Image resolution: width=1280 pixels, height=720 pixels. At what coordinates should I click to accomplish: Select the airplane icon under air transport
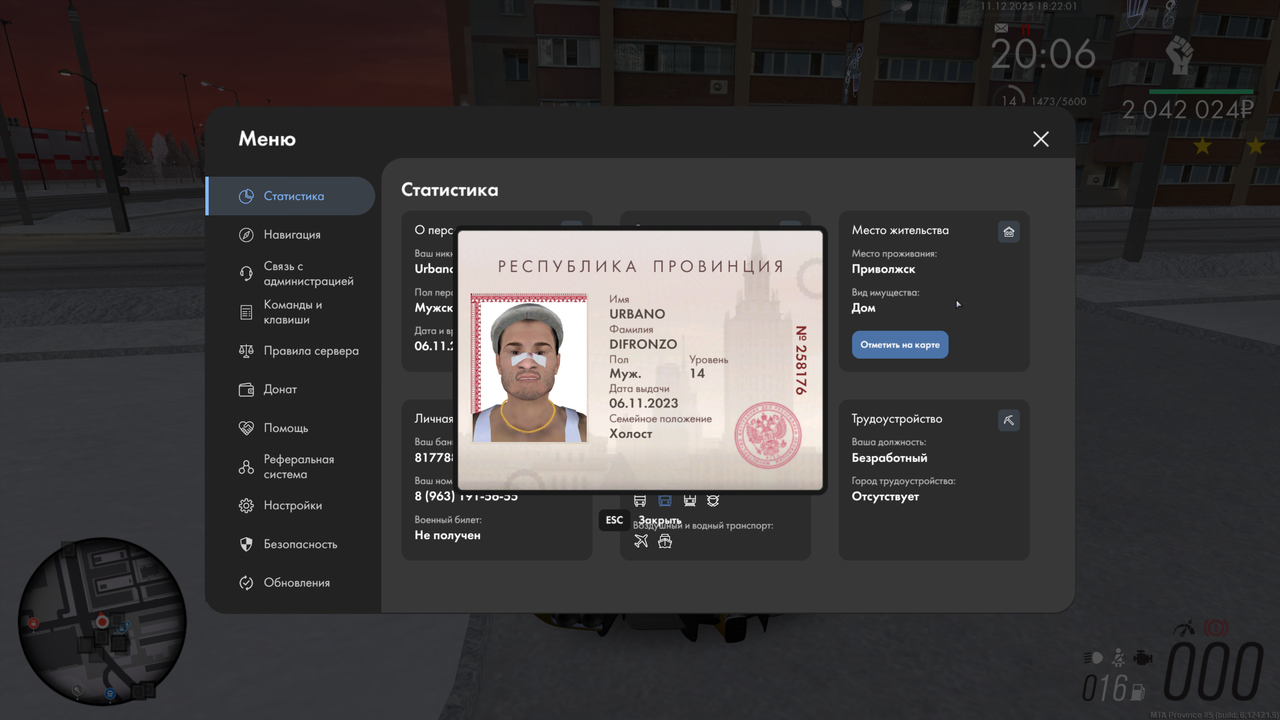click(640, 540)
